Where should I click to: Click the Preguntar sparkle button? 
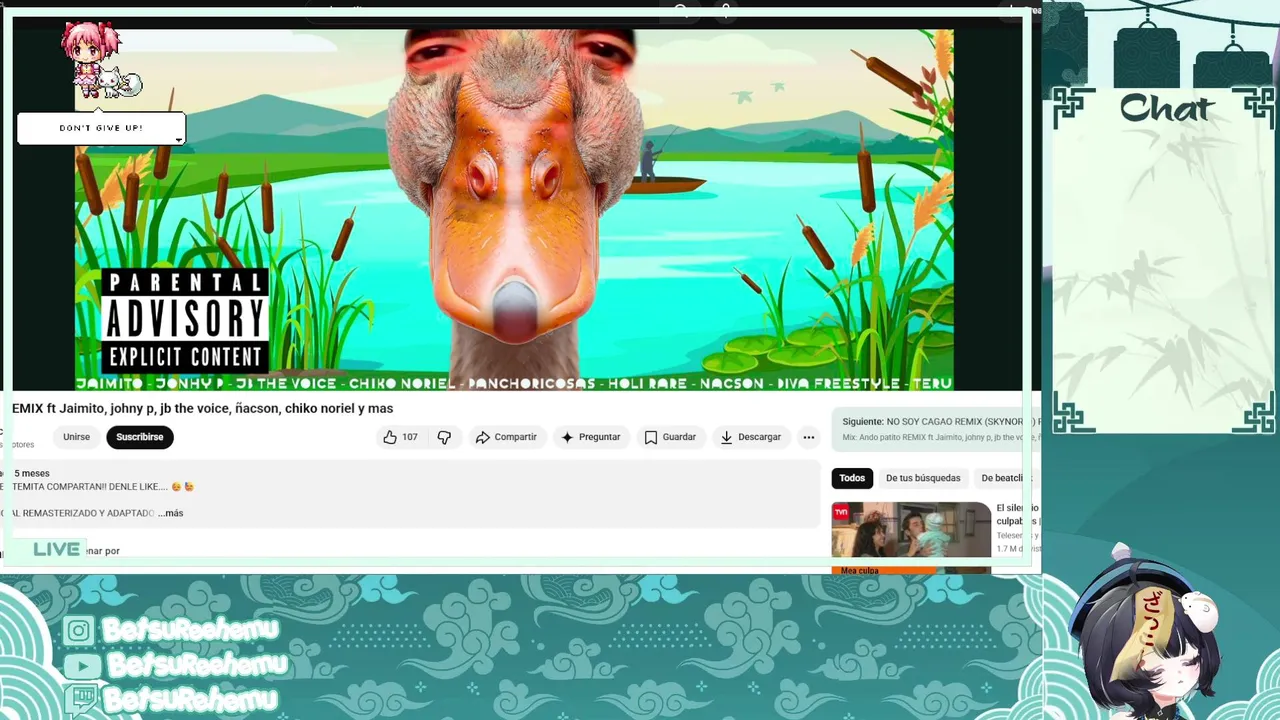(590, 437)
